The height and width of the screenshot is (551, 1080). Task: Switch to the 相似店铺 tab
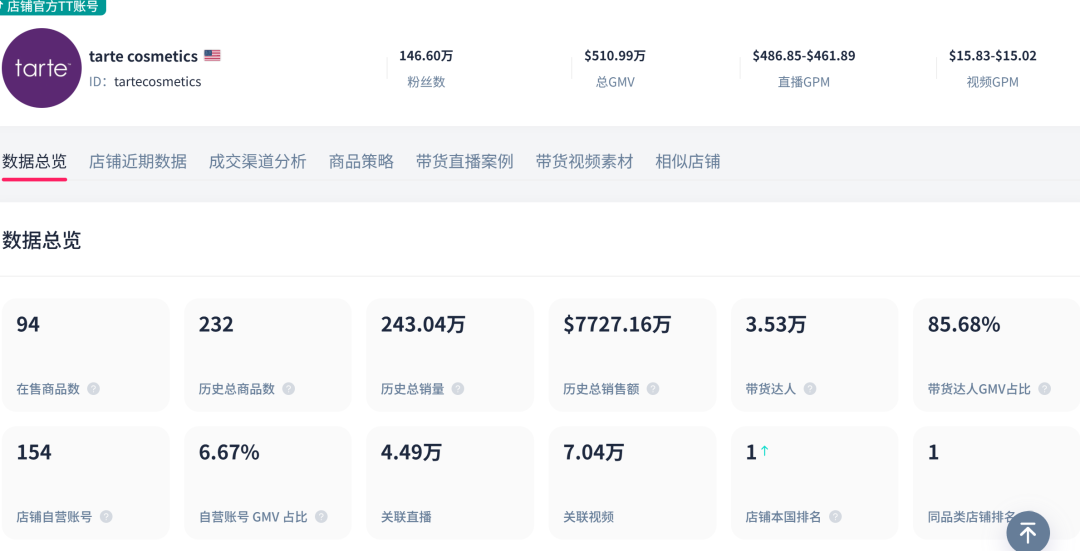[687, 161]
